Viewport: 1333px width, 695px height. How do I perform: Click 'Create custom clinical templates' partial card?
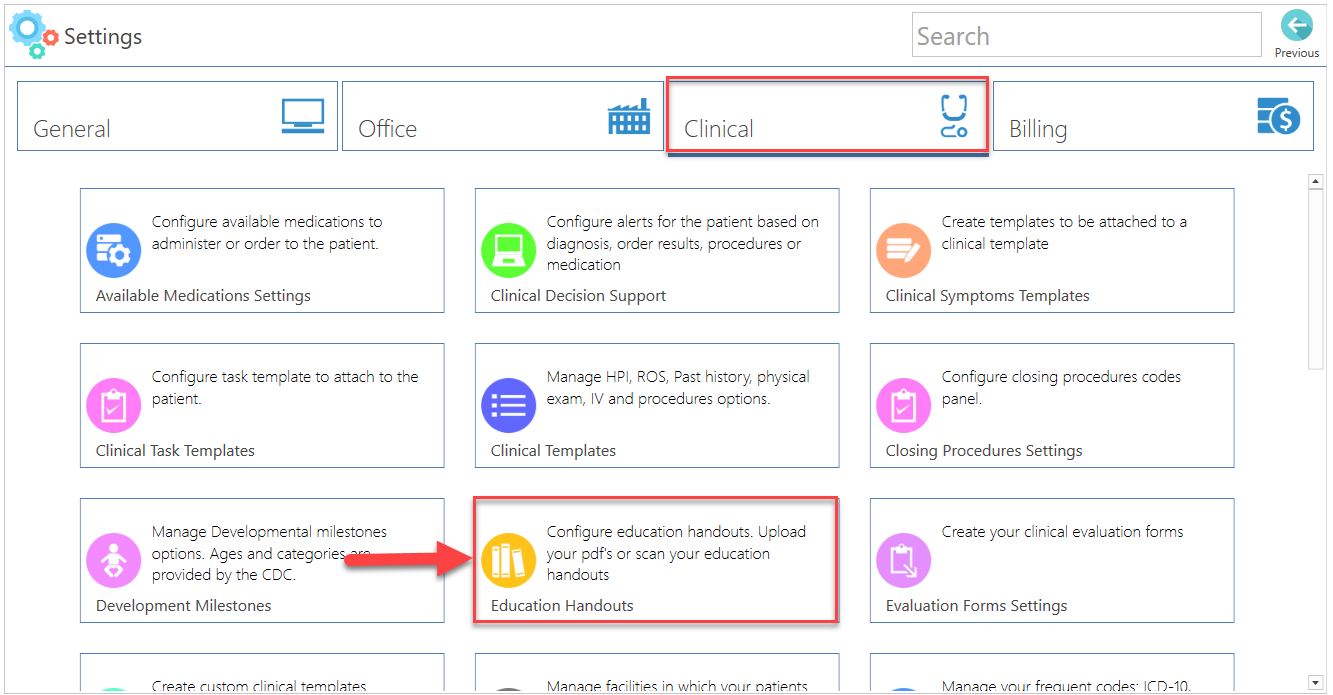pos(262,673)
